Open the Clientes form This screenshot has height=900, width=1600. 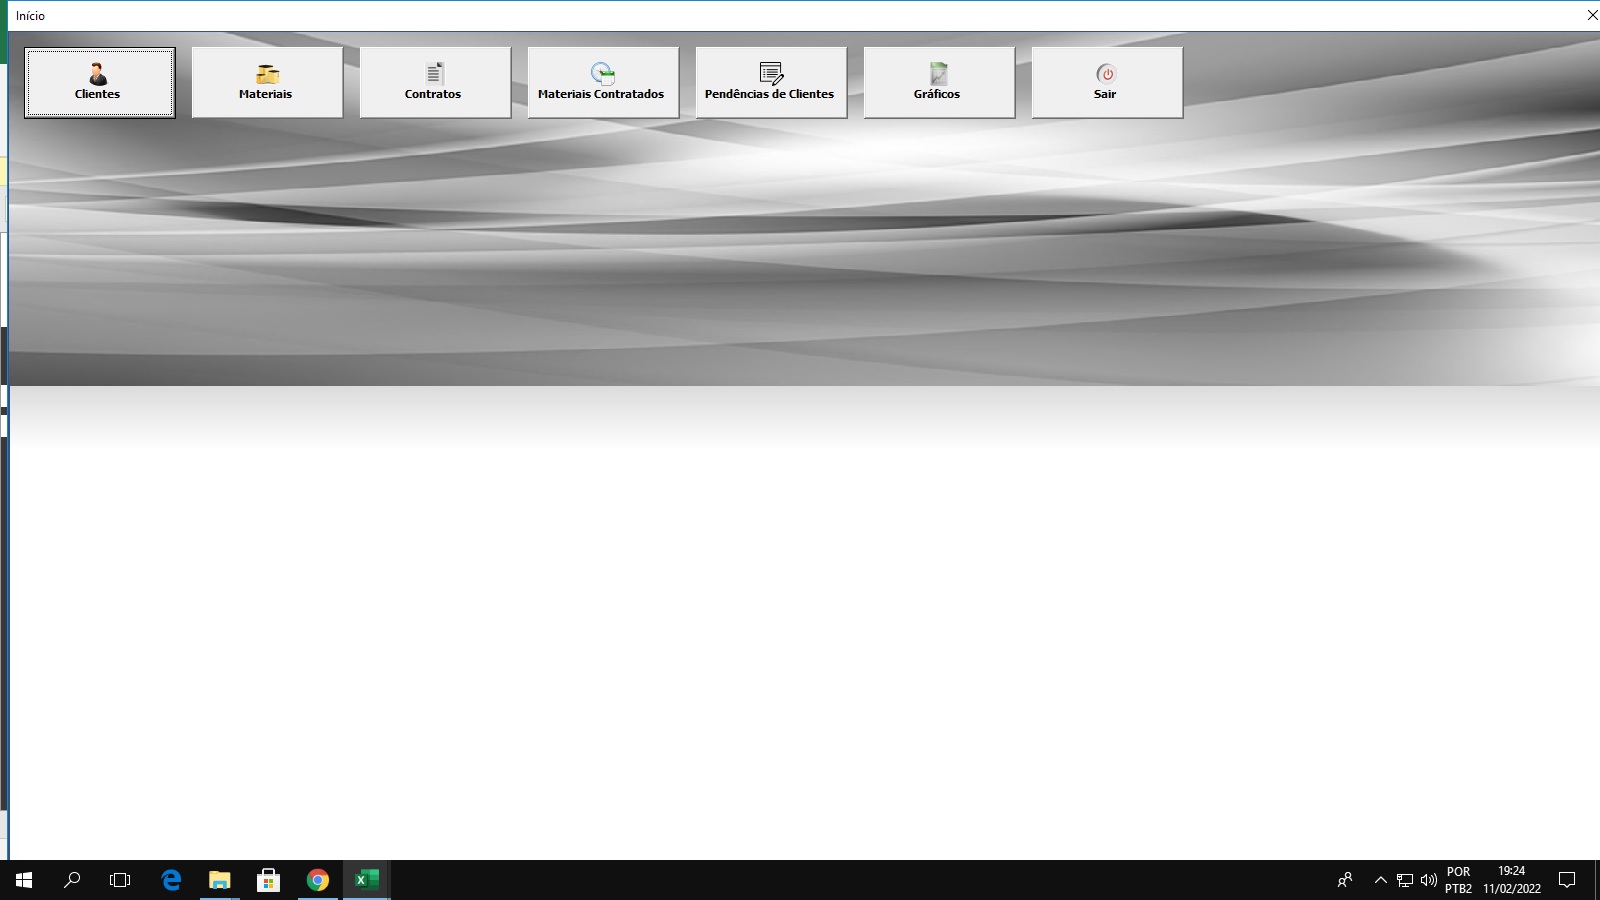click(99, 82)
